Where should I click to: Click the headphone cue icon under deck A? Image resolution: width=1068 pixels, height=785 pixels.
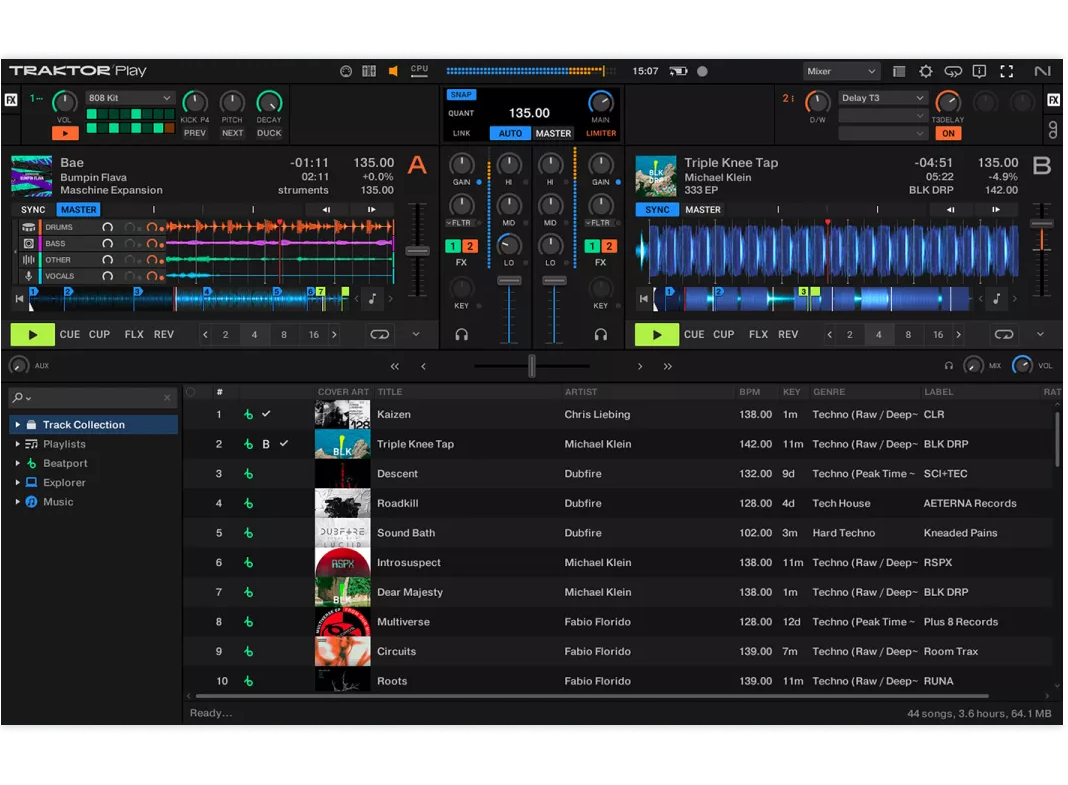point(459,335)
